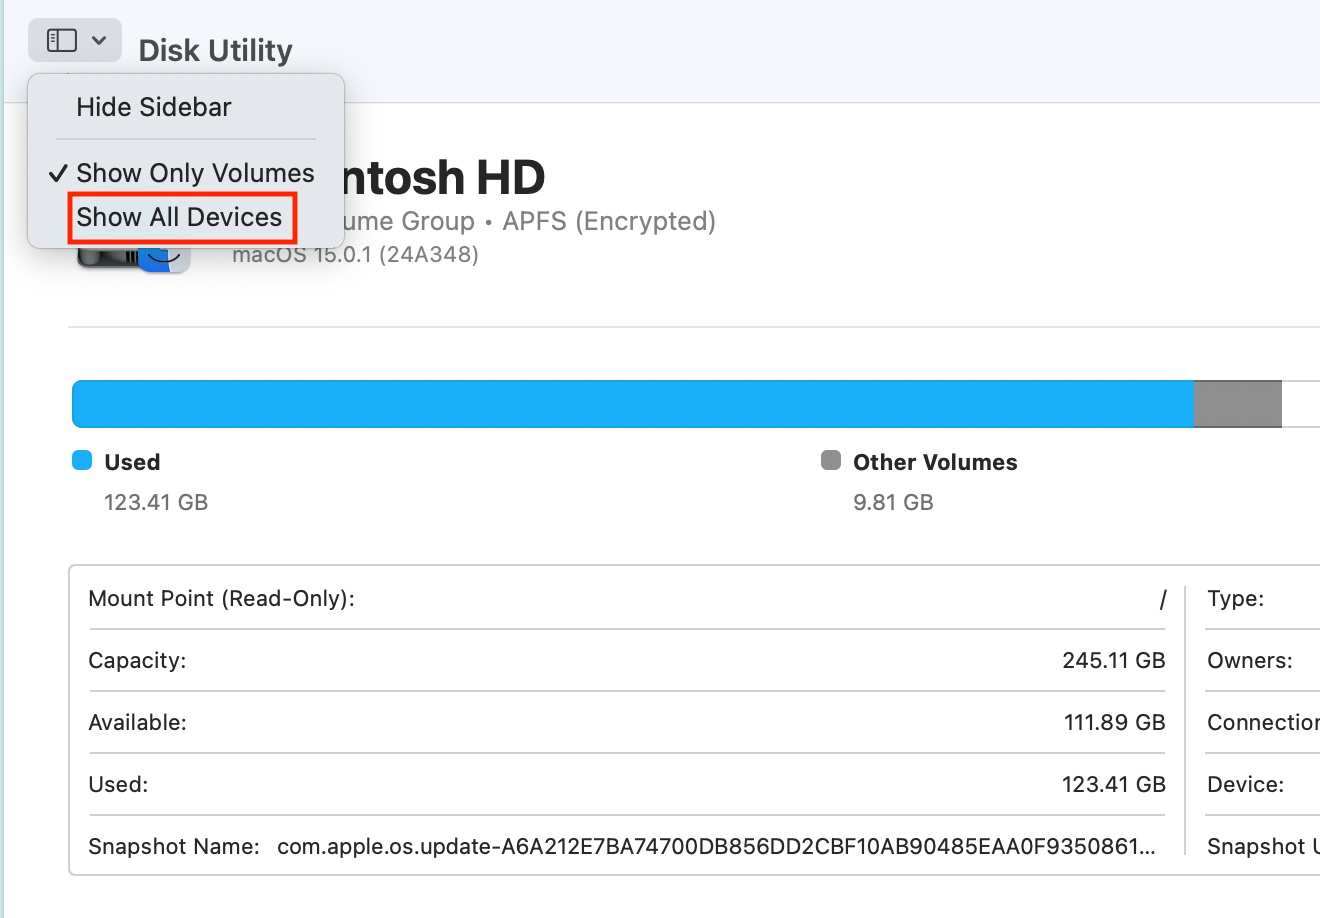The height and width of the screenshot is (918, 1320).
Task: Click the checkmark next to Show Only Volumes
Action: point(57,172)
